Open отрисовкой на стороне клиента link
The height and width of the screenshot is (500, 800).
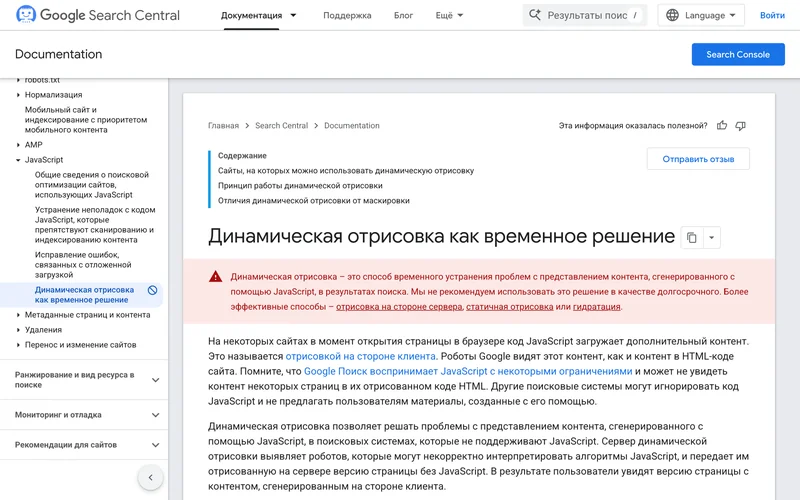pos(361,356)
